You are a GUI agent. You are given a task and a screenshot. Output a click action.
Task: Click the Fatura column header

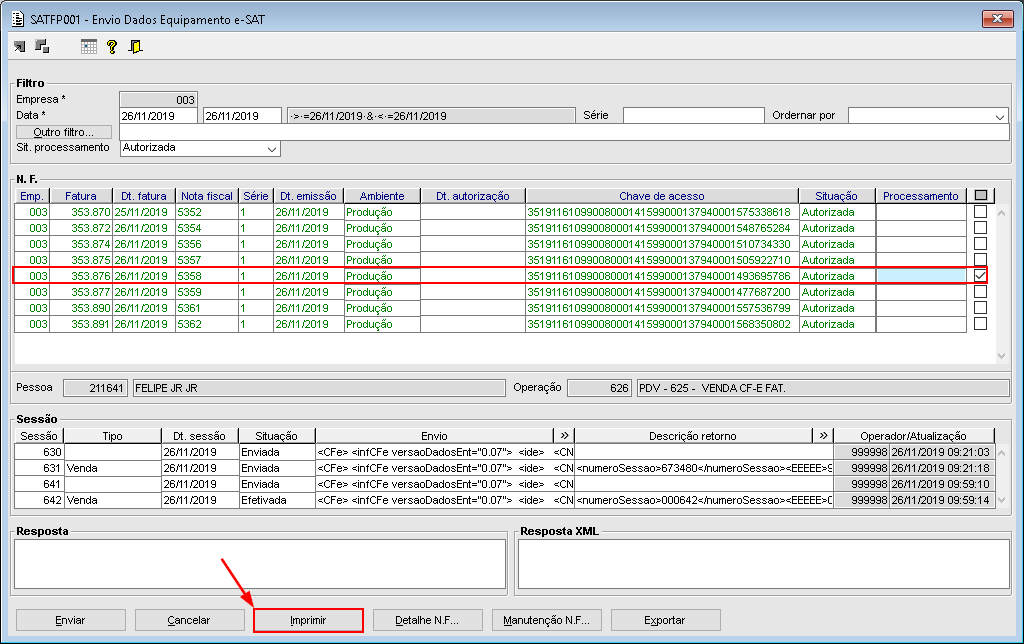[81, 196]
